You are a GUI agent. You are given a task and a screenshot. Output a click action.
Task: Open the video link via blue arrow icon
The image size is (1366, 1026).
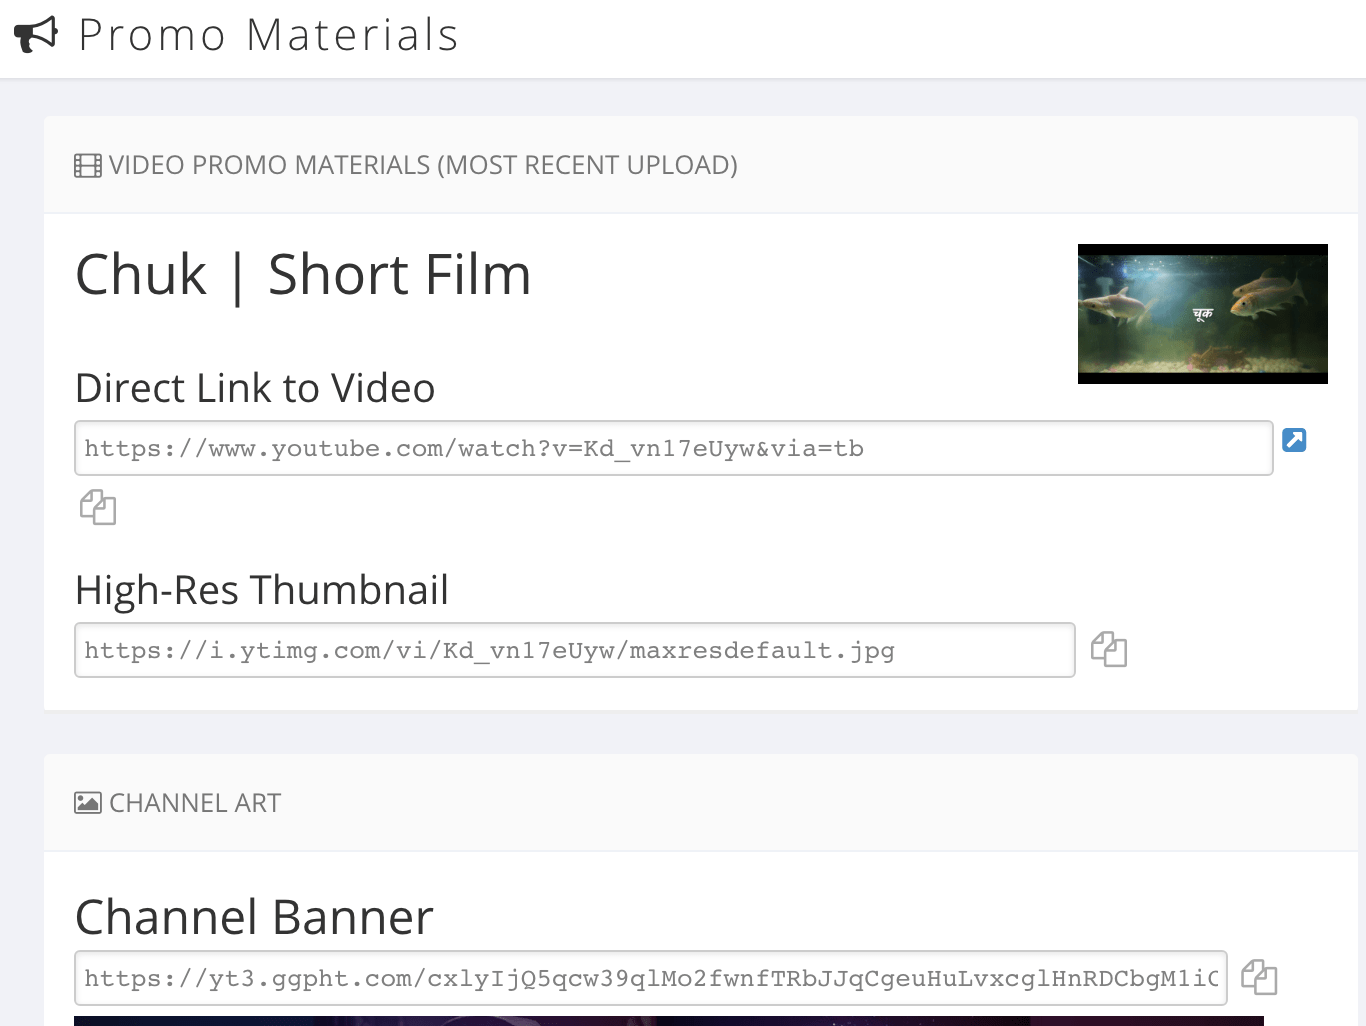click(x=1294, y=440)
